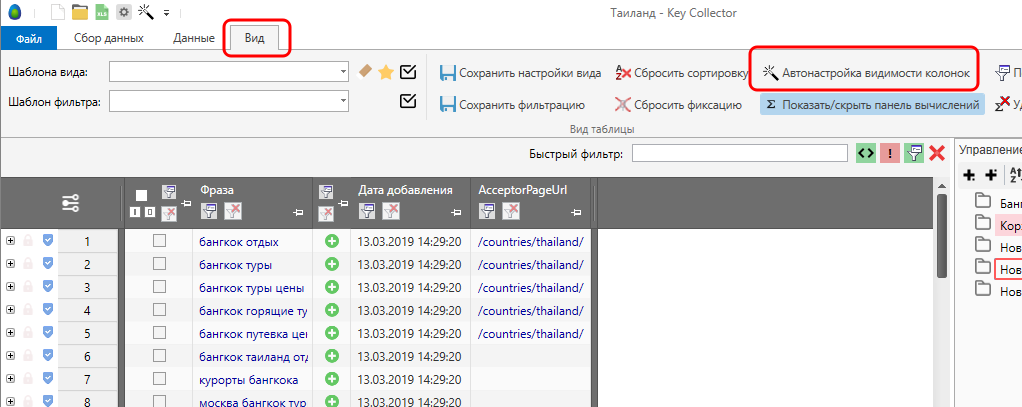Click green funnel icon next to Быстрый фильтр
This screenshot has width=1022, height=407.
914,153
